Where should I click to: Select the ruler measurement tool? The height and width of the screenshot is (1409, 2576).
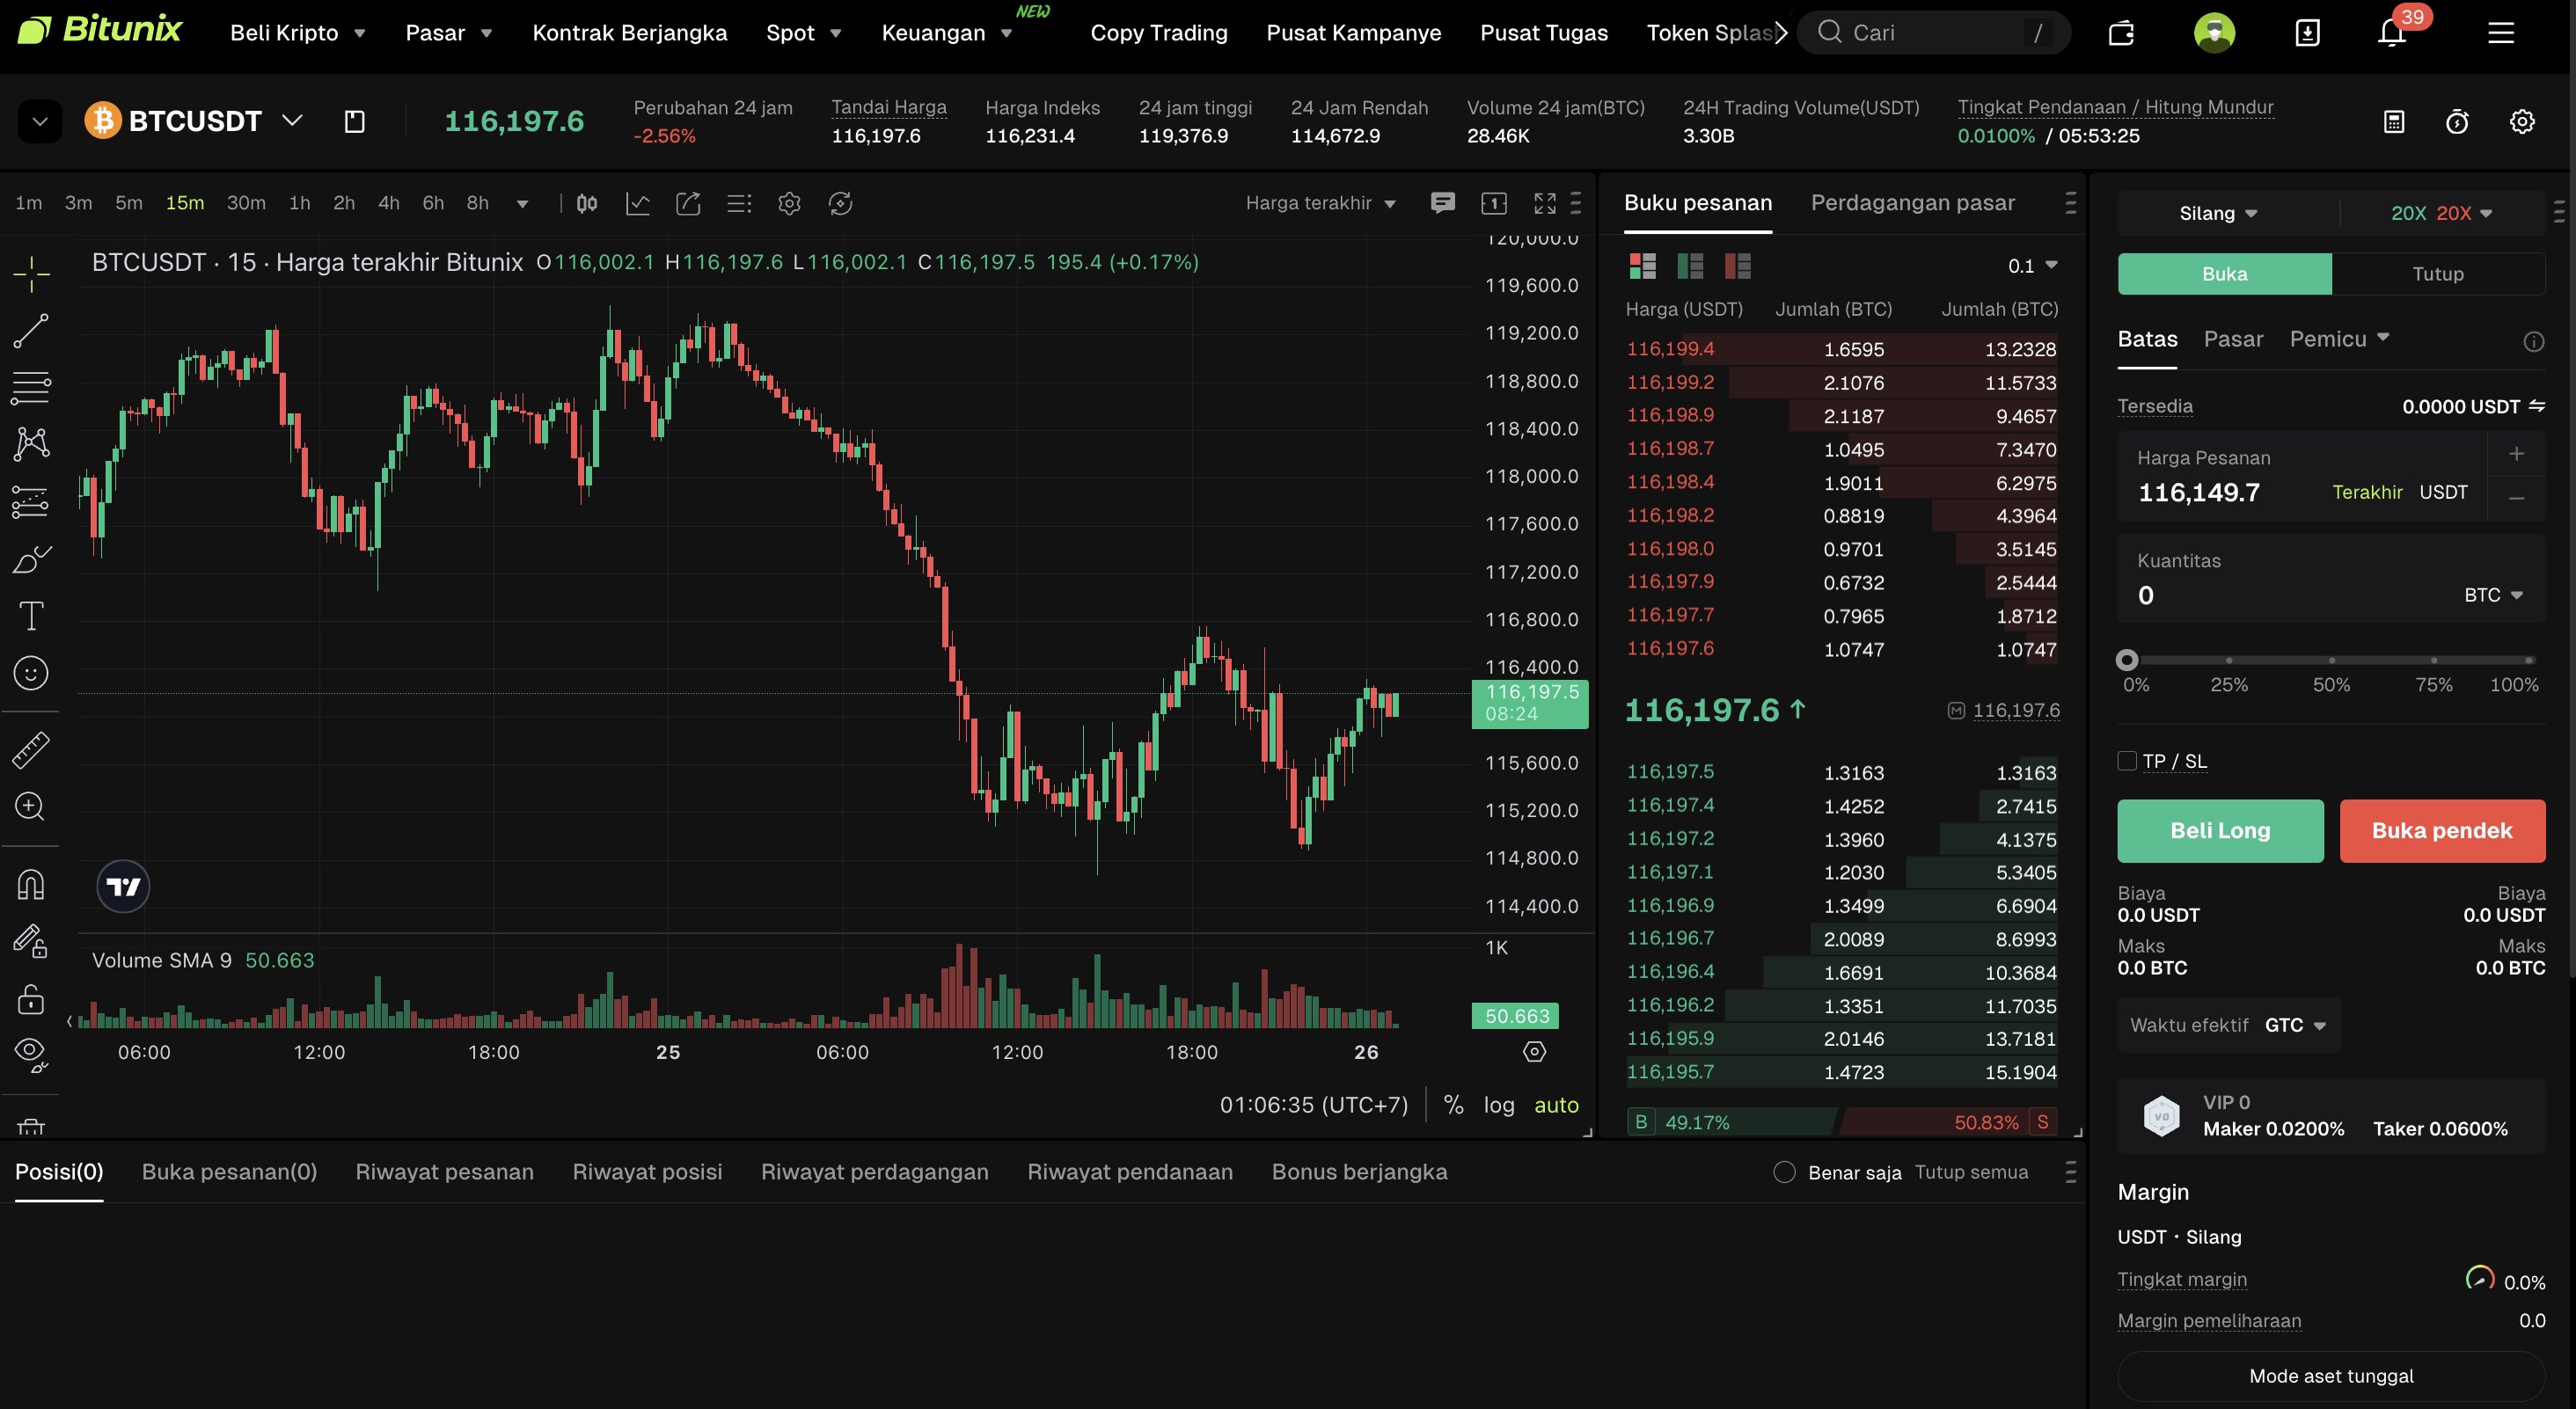pyautogui.click(x=30, y=749)
